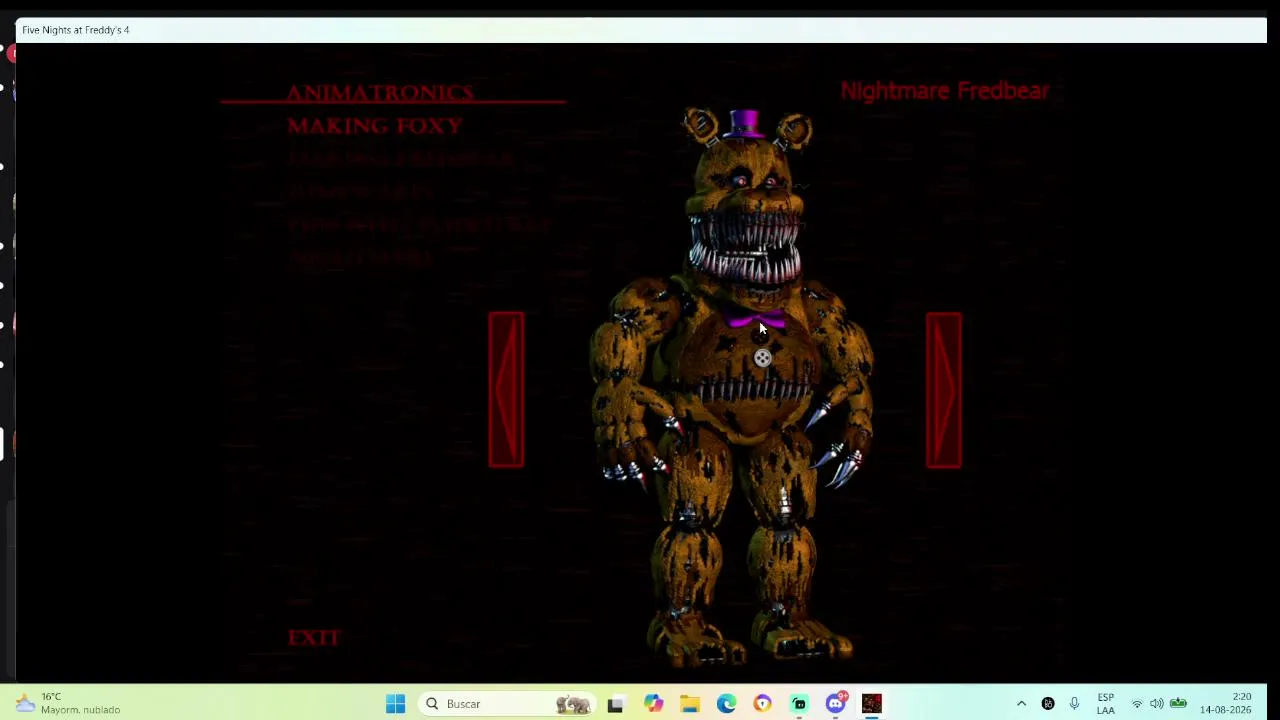This screenshot has height=720, width=1280.
Task: Change the ESP LAA input language
Action: pos(1105,704)
